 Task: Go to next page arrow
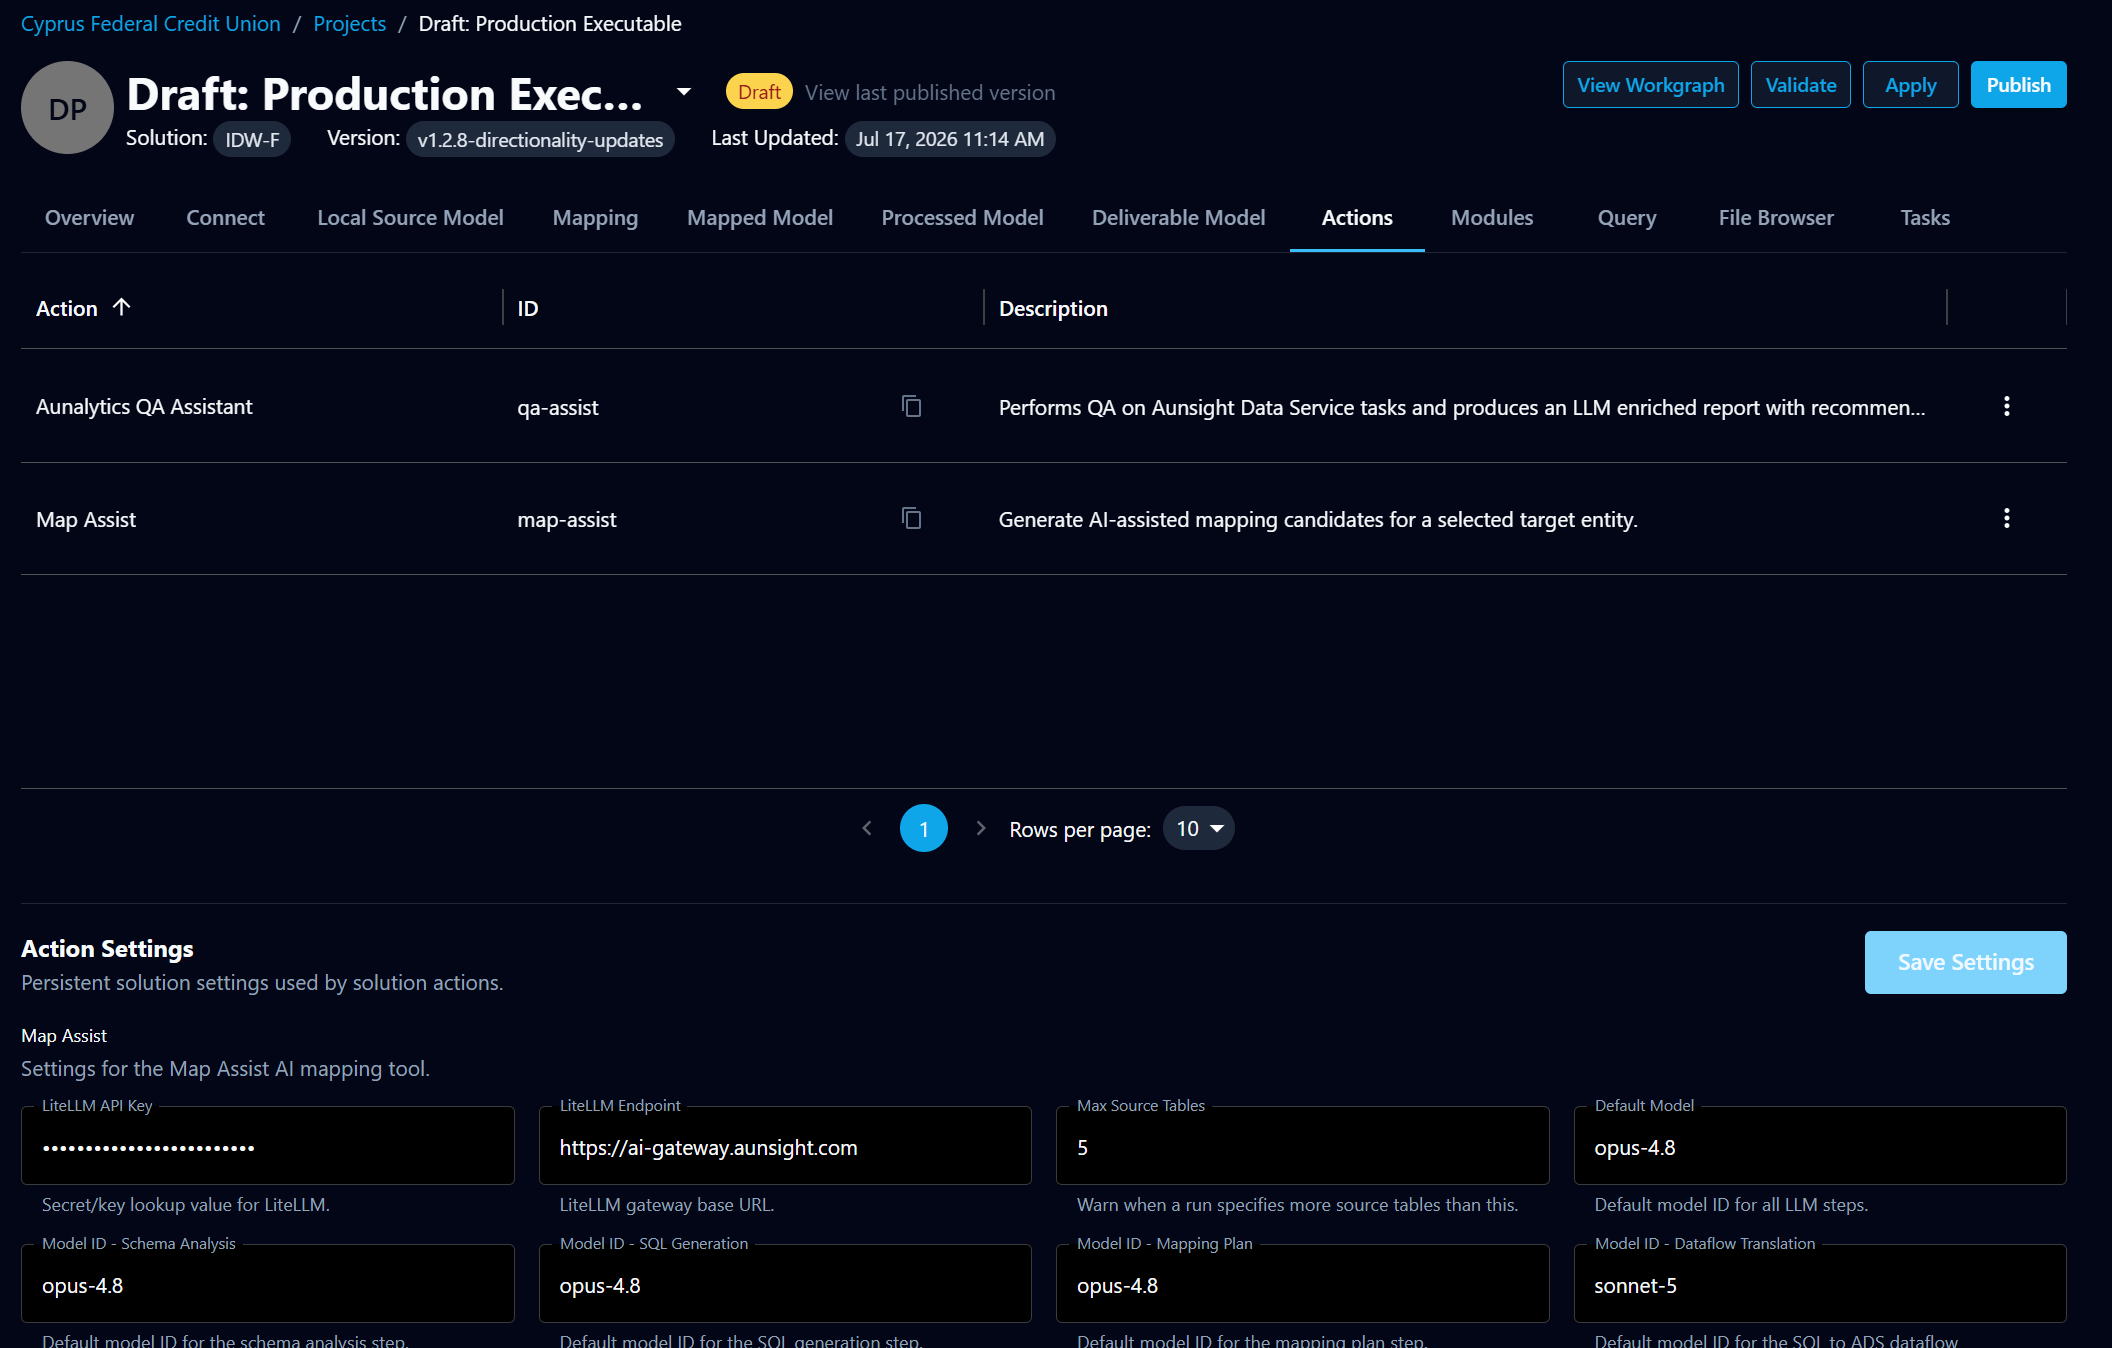(x=981, y=828)
